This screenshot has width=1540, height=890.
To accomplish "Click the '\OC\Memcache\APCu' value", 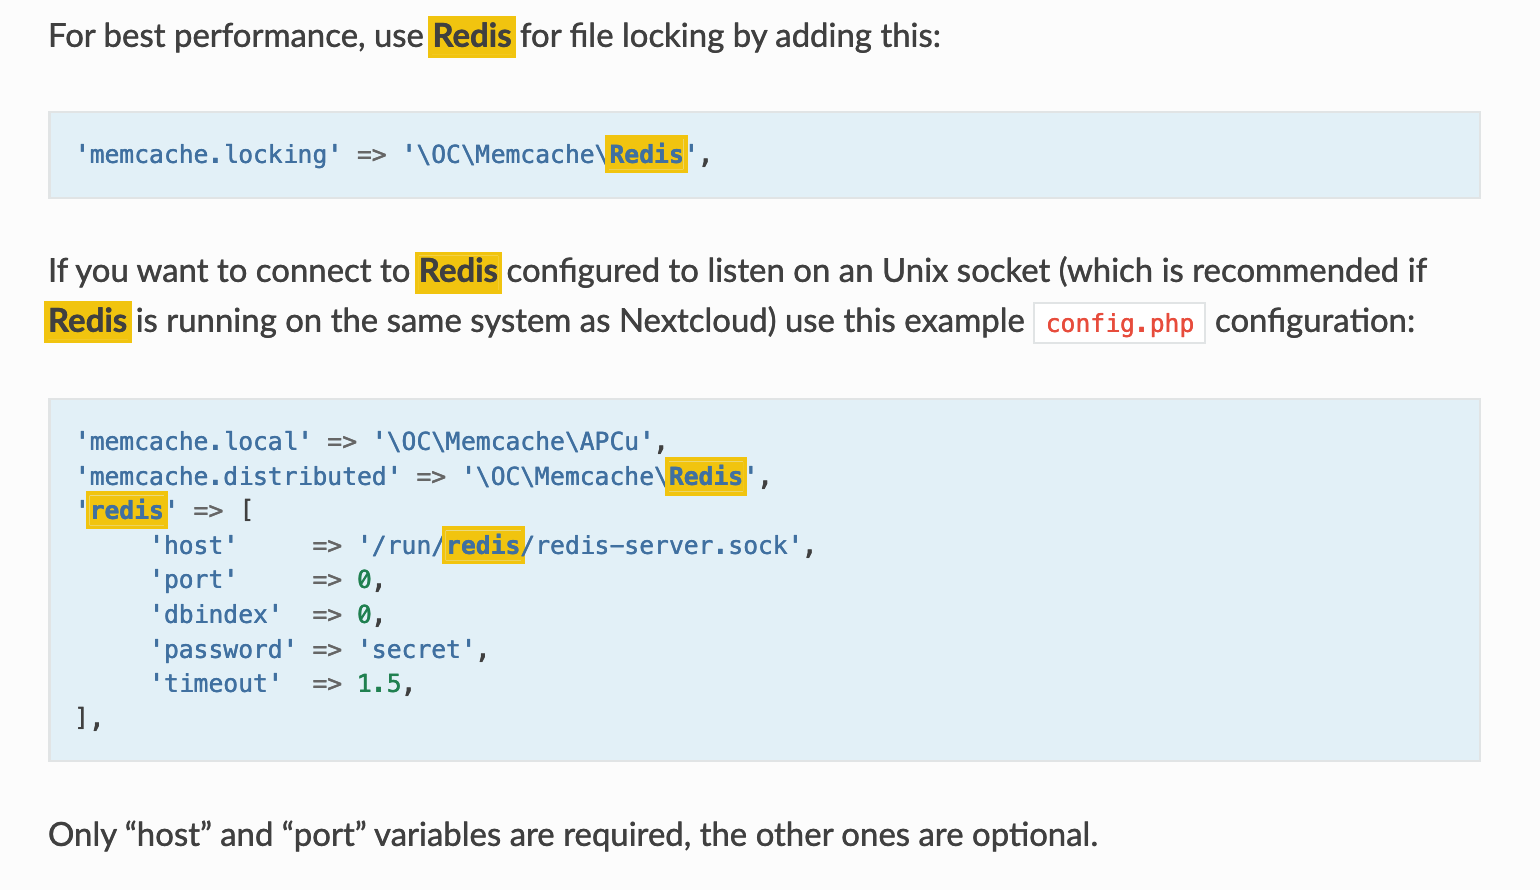I will coord(513,442).
